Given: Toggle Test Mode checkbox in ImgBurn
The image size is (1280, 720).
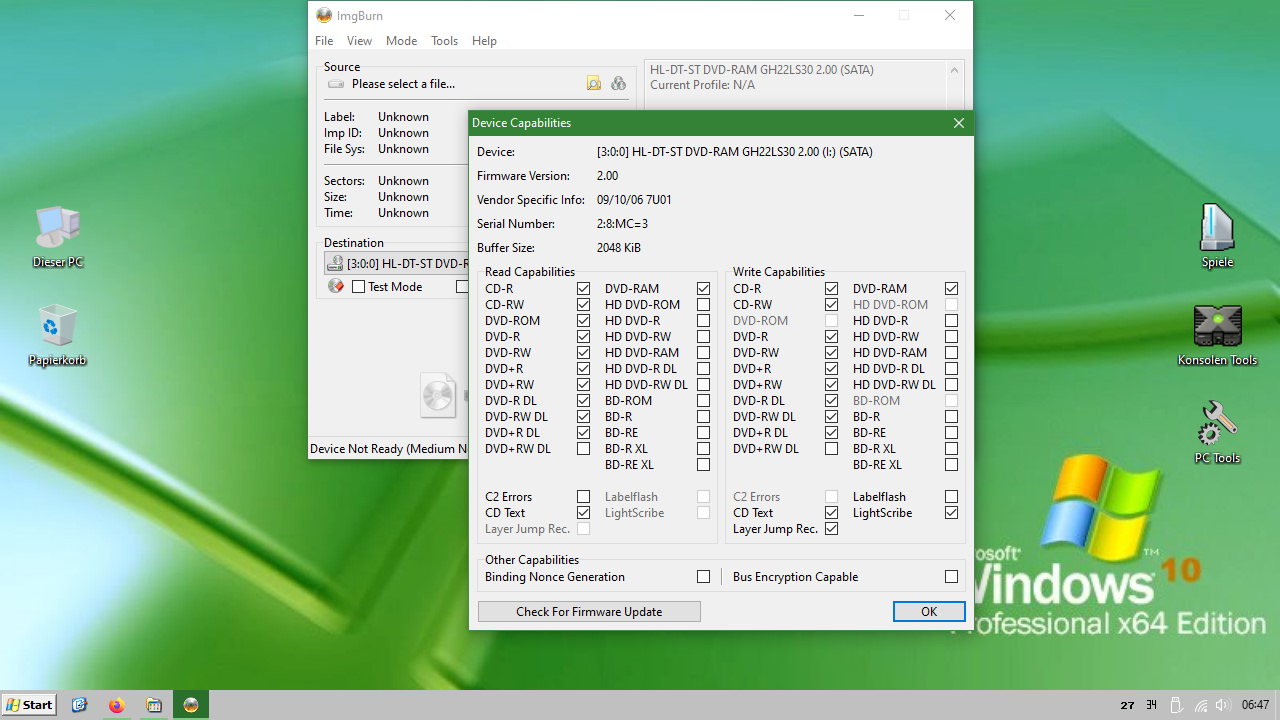Looking at the screenshot, I should point(359,287).
